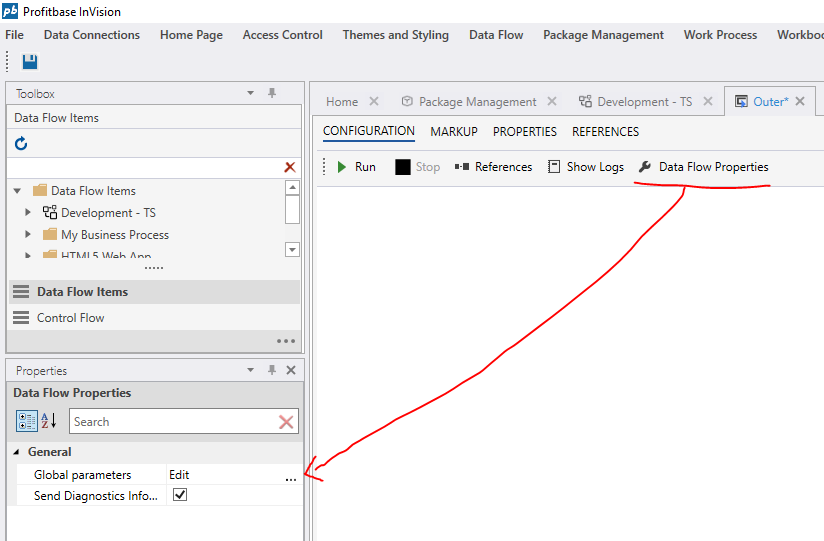The image size is (824, 541).
Task: Open Data Flow Properties wrench icon
Action: 645,167
